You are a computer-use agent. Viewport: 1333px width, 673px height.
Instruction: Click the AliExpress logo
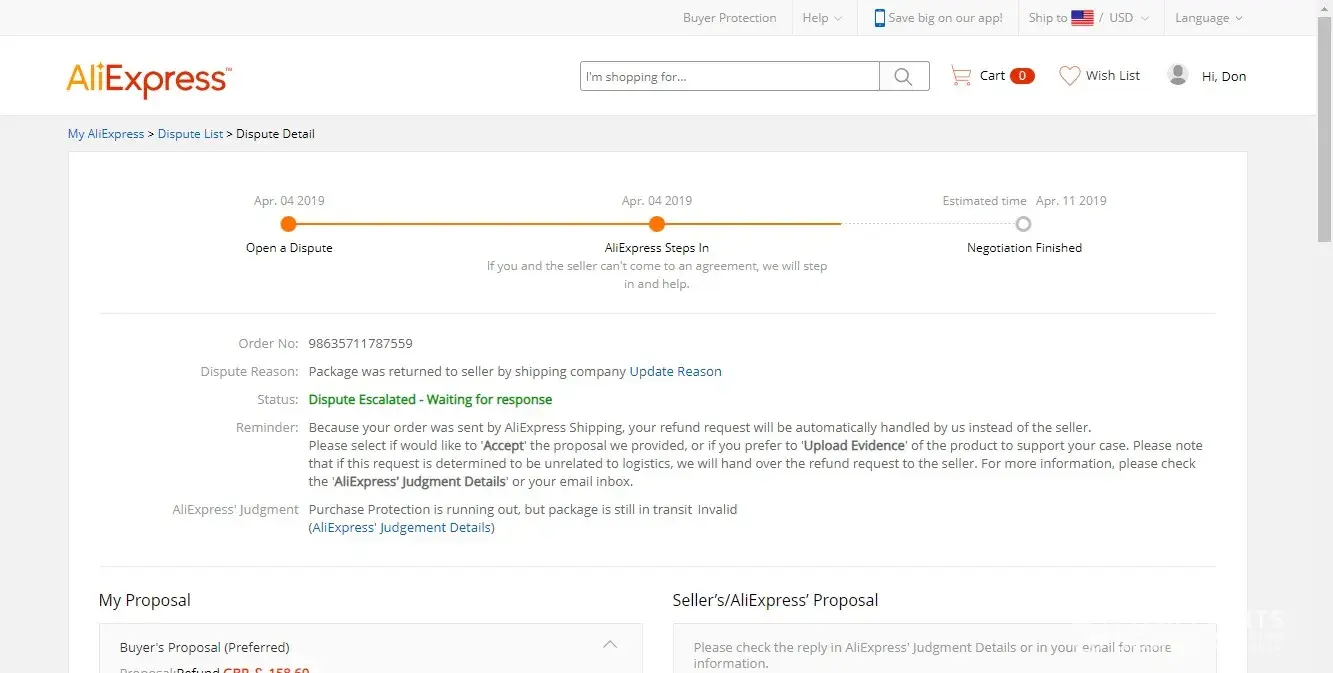click(149, 79)
